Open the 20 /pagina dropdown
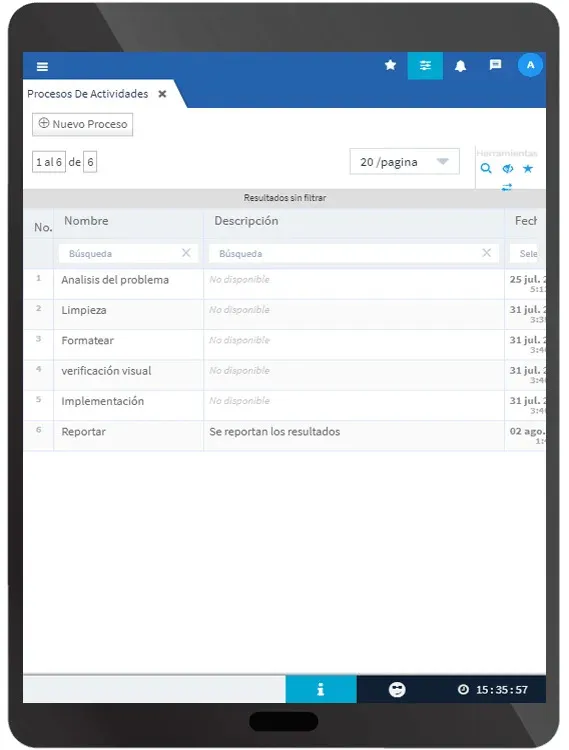569x750 pixels. 405,162
